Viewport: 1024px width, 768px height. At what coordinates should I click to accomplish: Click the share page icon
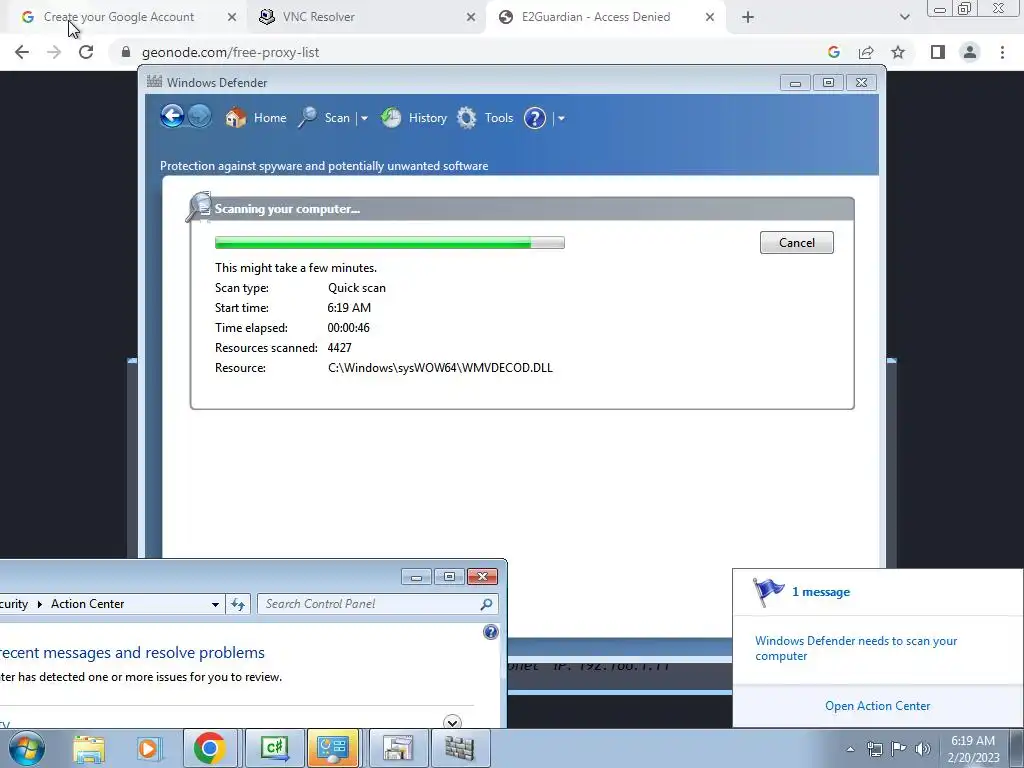(x=866, y=52)
